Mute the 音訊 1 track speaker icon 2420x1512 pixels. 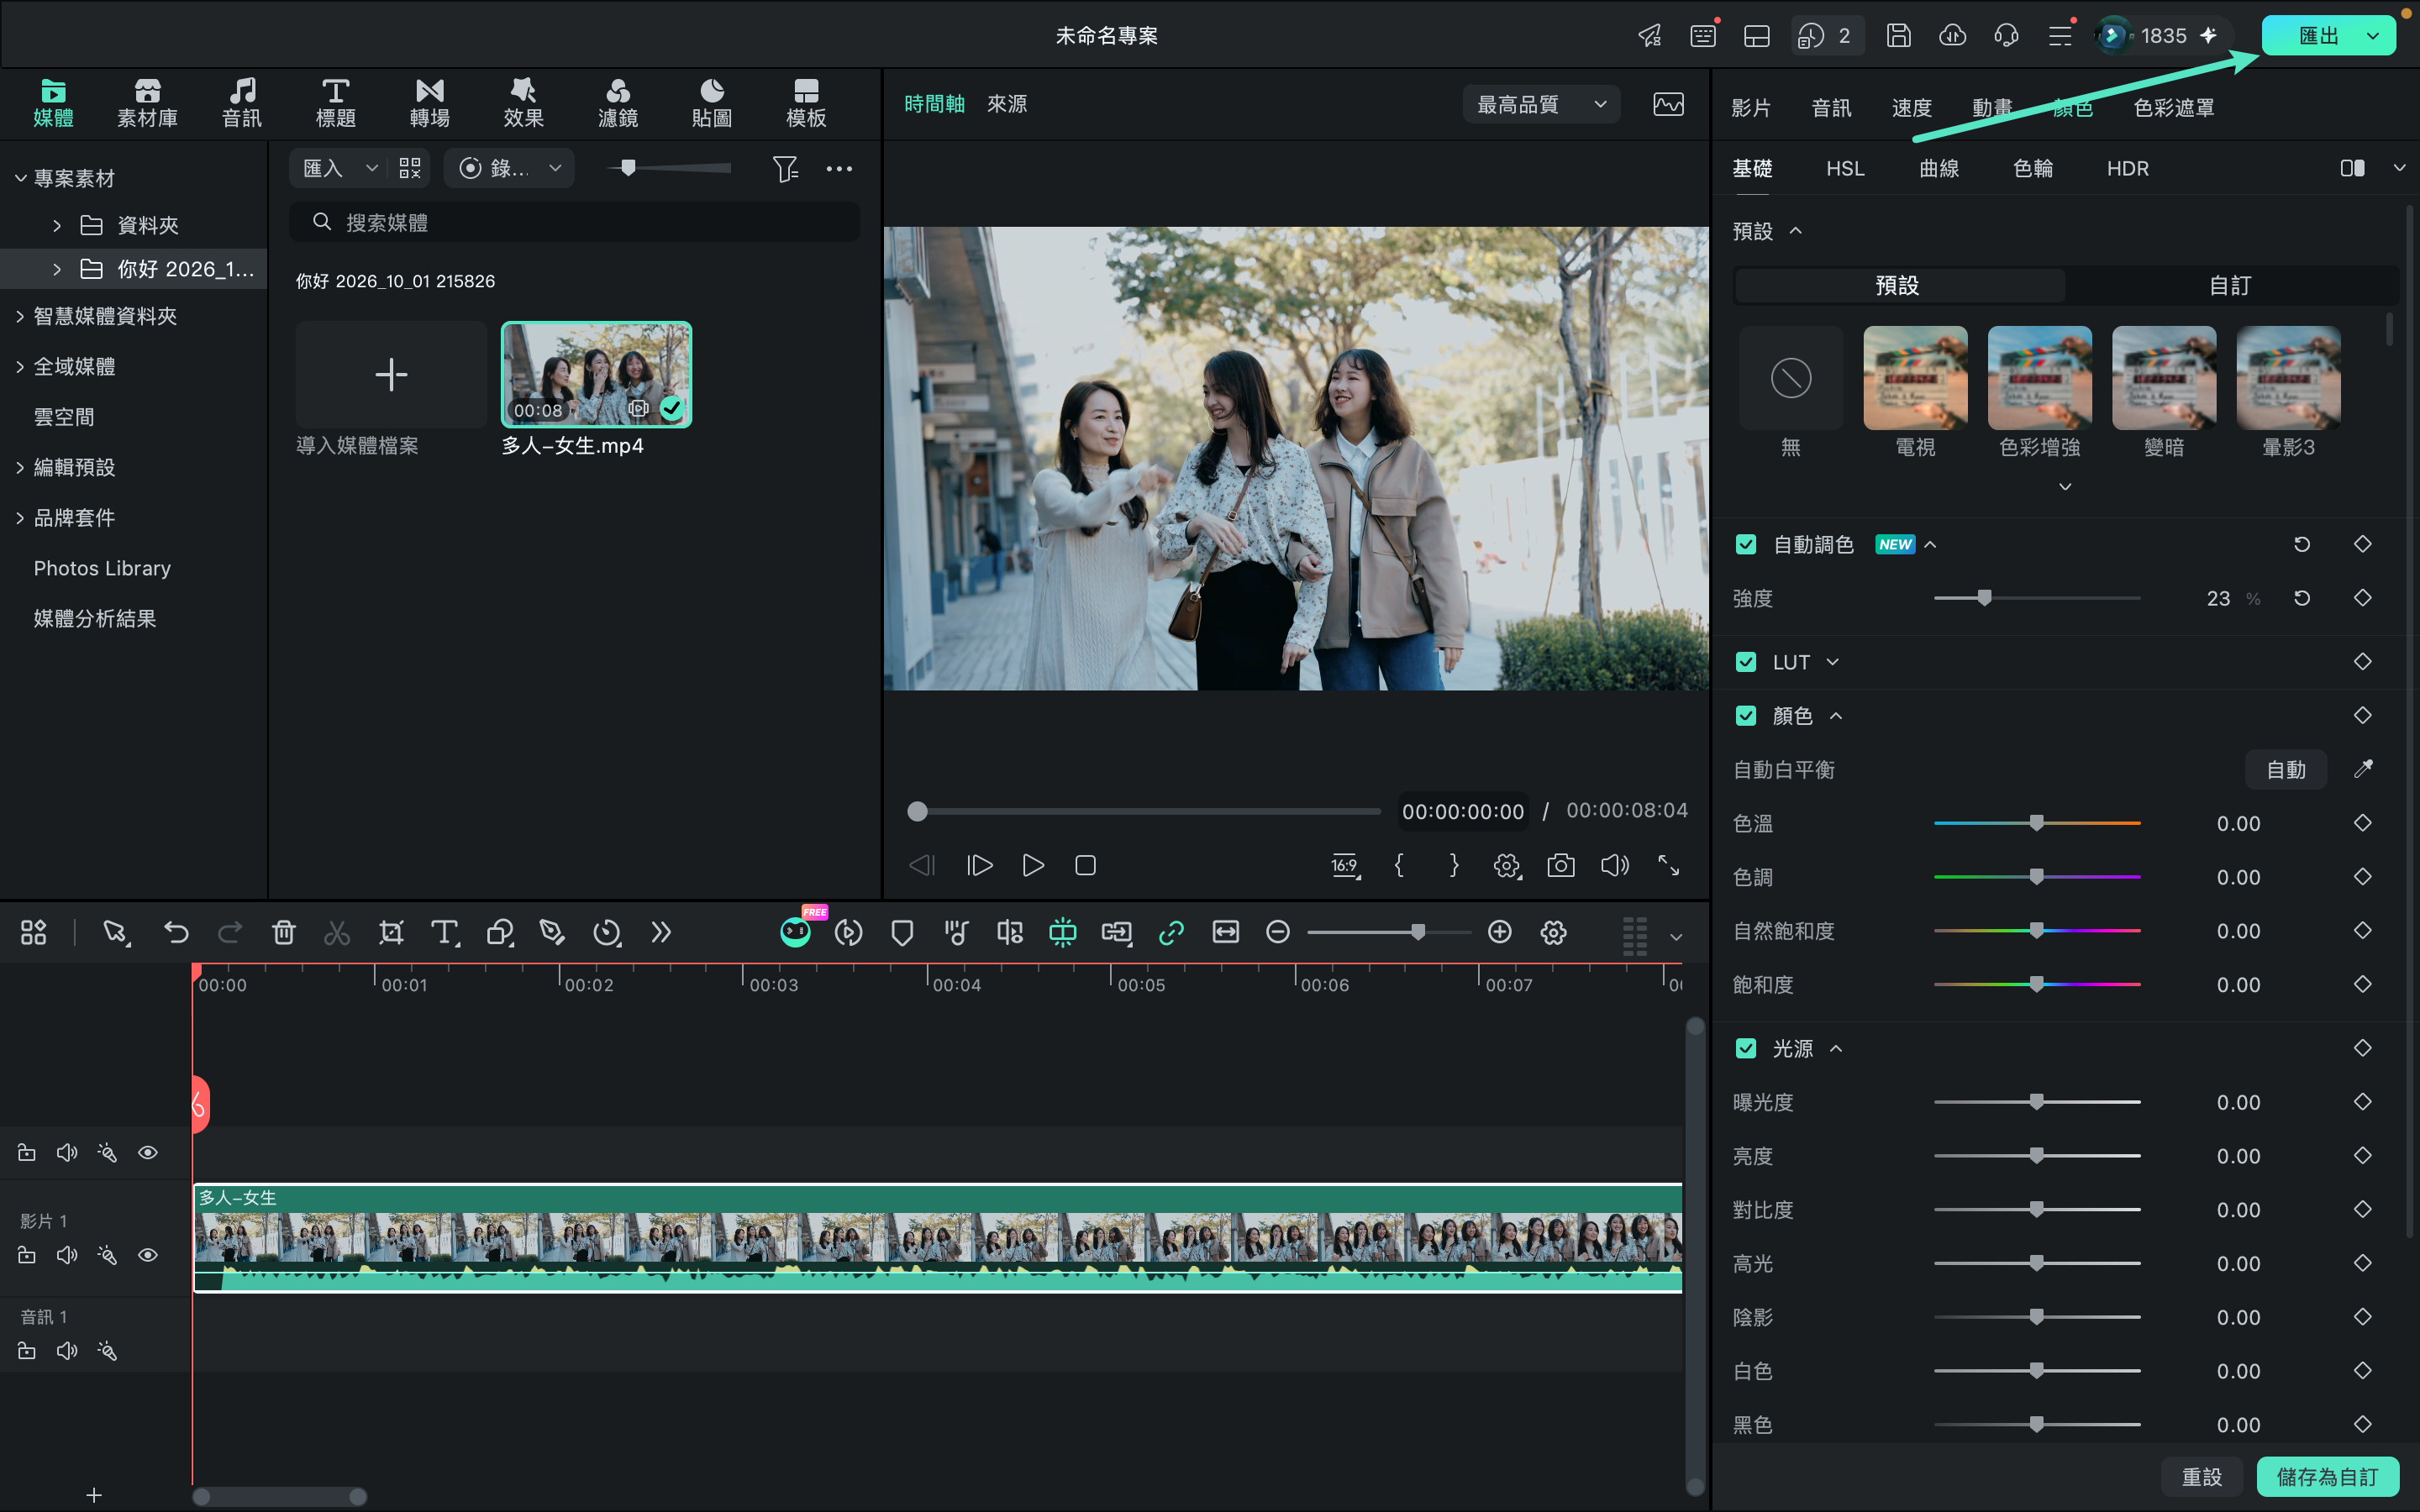(67, 1351)
